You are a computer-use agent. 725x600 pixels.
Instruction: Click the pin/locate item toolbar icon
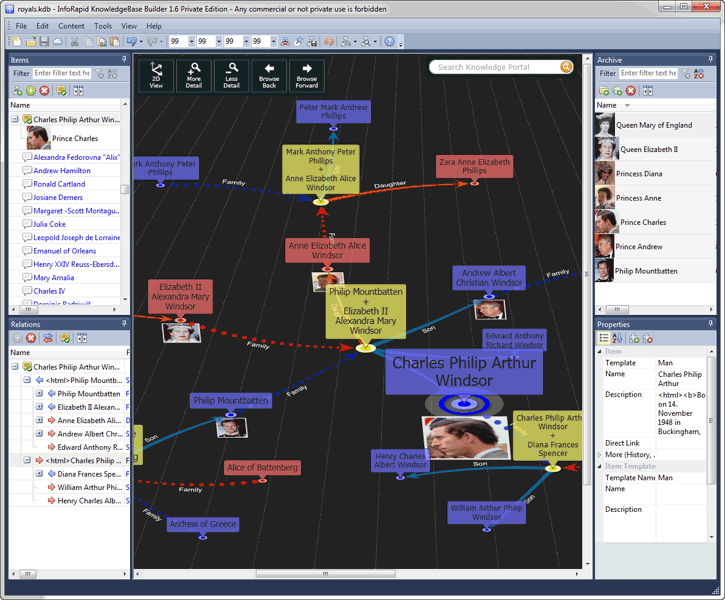(299, 42)
